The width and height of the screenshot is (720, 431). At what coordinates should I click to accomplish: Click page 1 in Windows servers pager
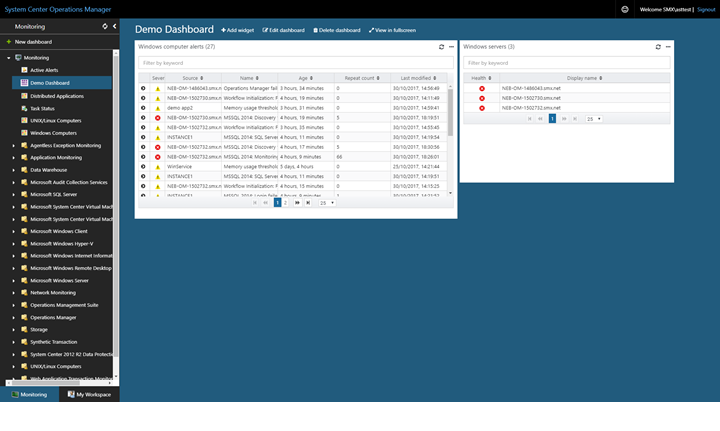point(552,119)
